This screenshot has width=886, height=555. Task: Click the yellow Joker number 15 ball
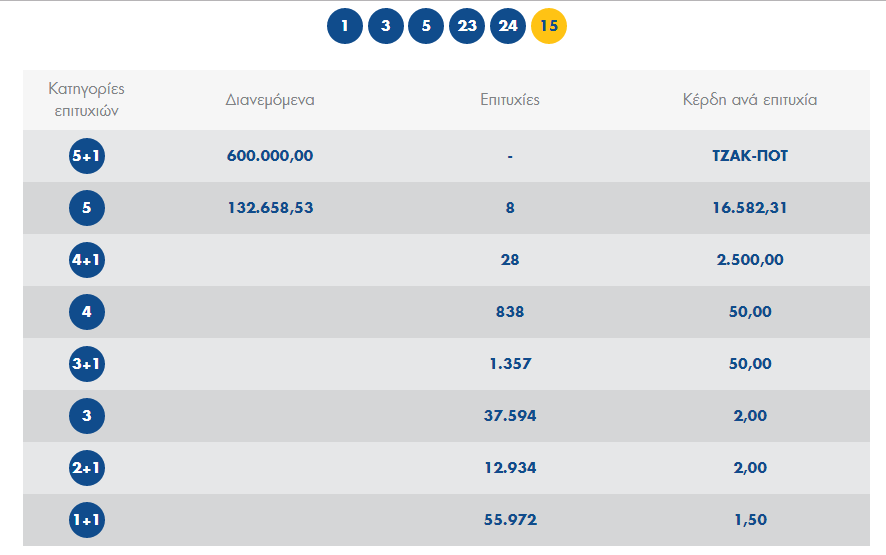(x=549, y=26)
